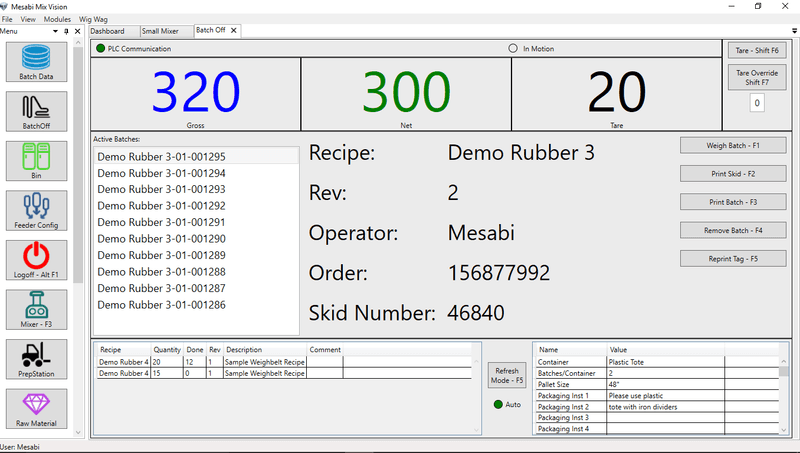Select batch Demo Rubber 3-01-001295
The image size is (800, 453).
pos(196,157)
